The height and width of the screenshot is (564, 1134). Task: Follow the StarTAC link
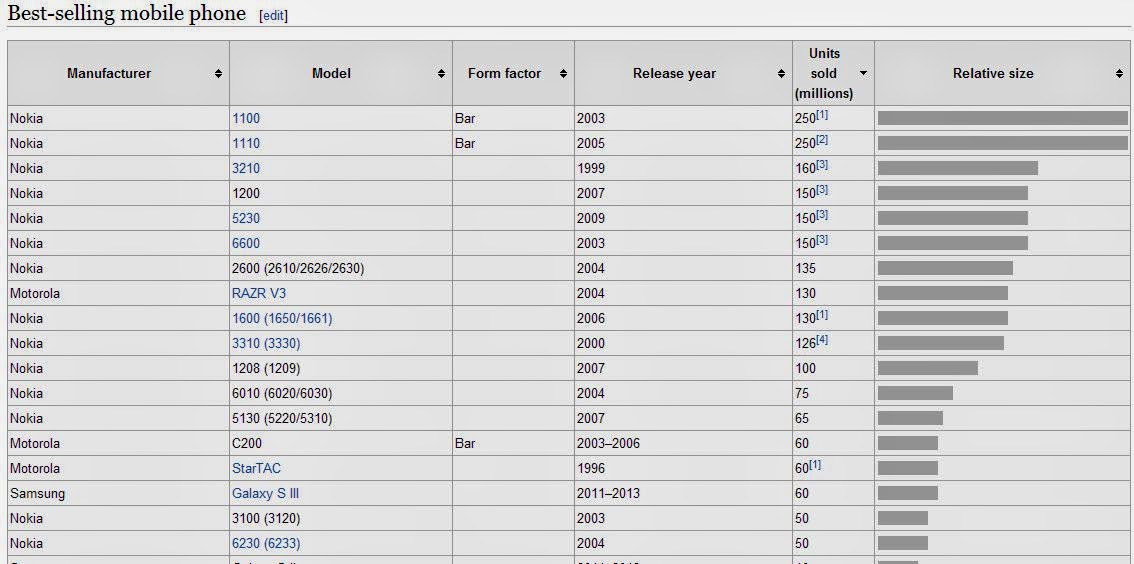click(x=256, y=468)
